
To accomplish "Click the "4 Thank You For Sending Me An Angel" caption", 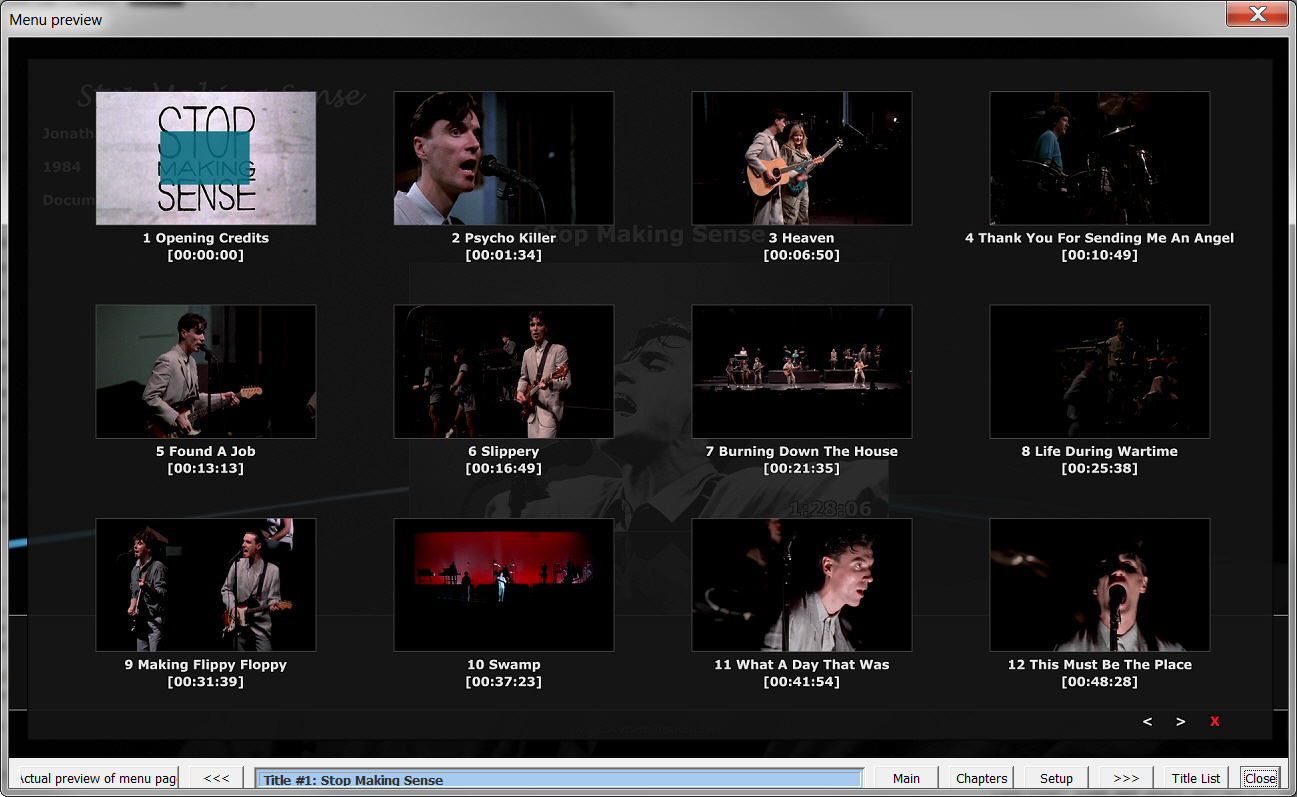I will pos(1100,238).
